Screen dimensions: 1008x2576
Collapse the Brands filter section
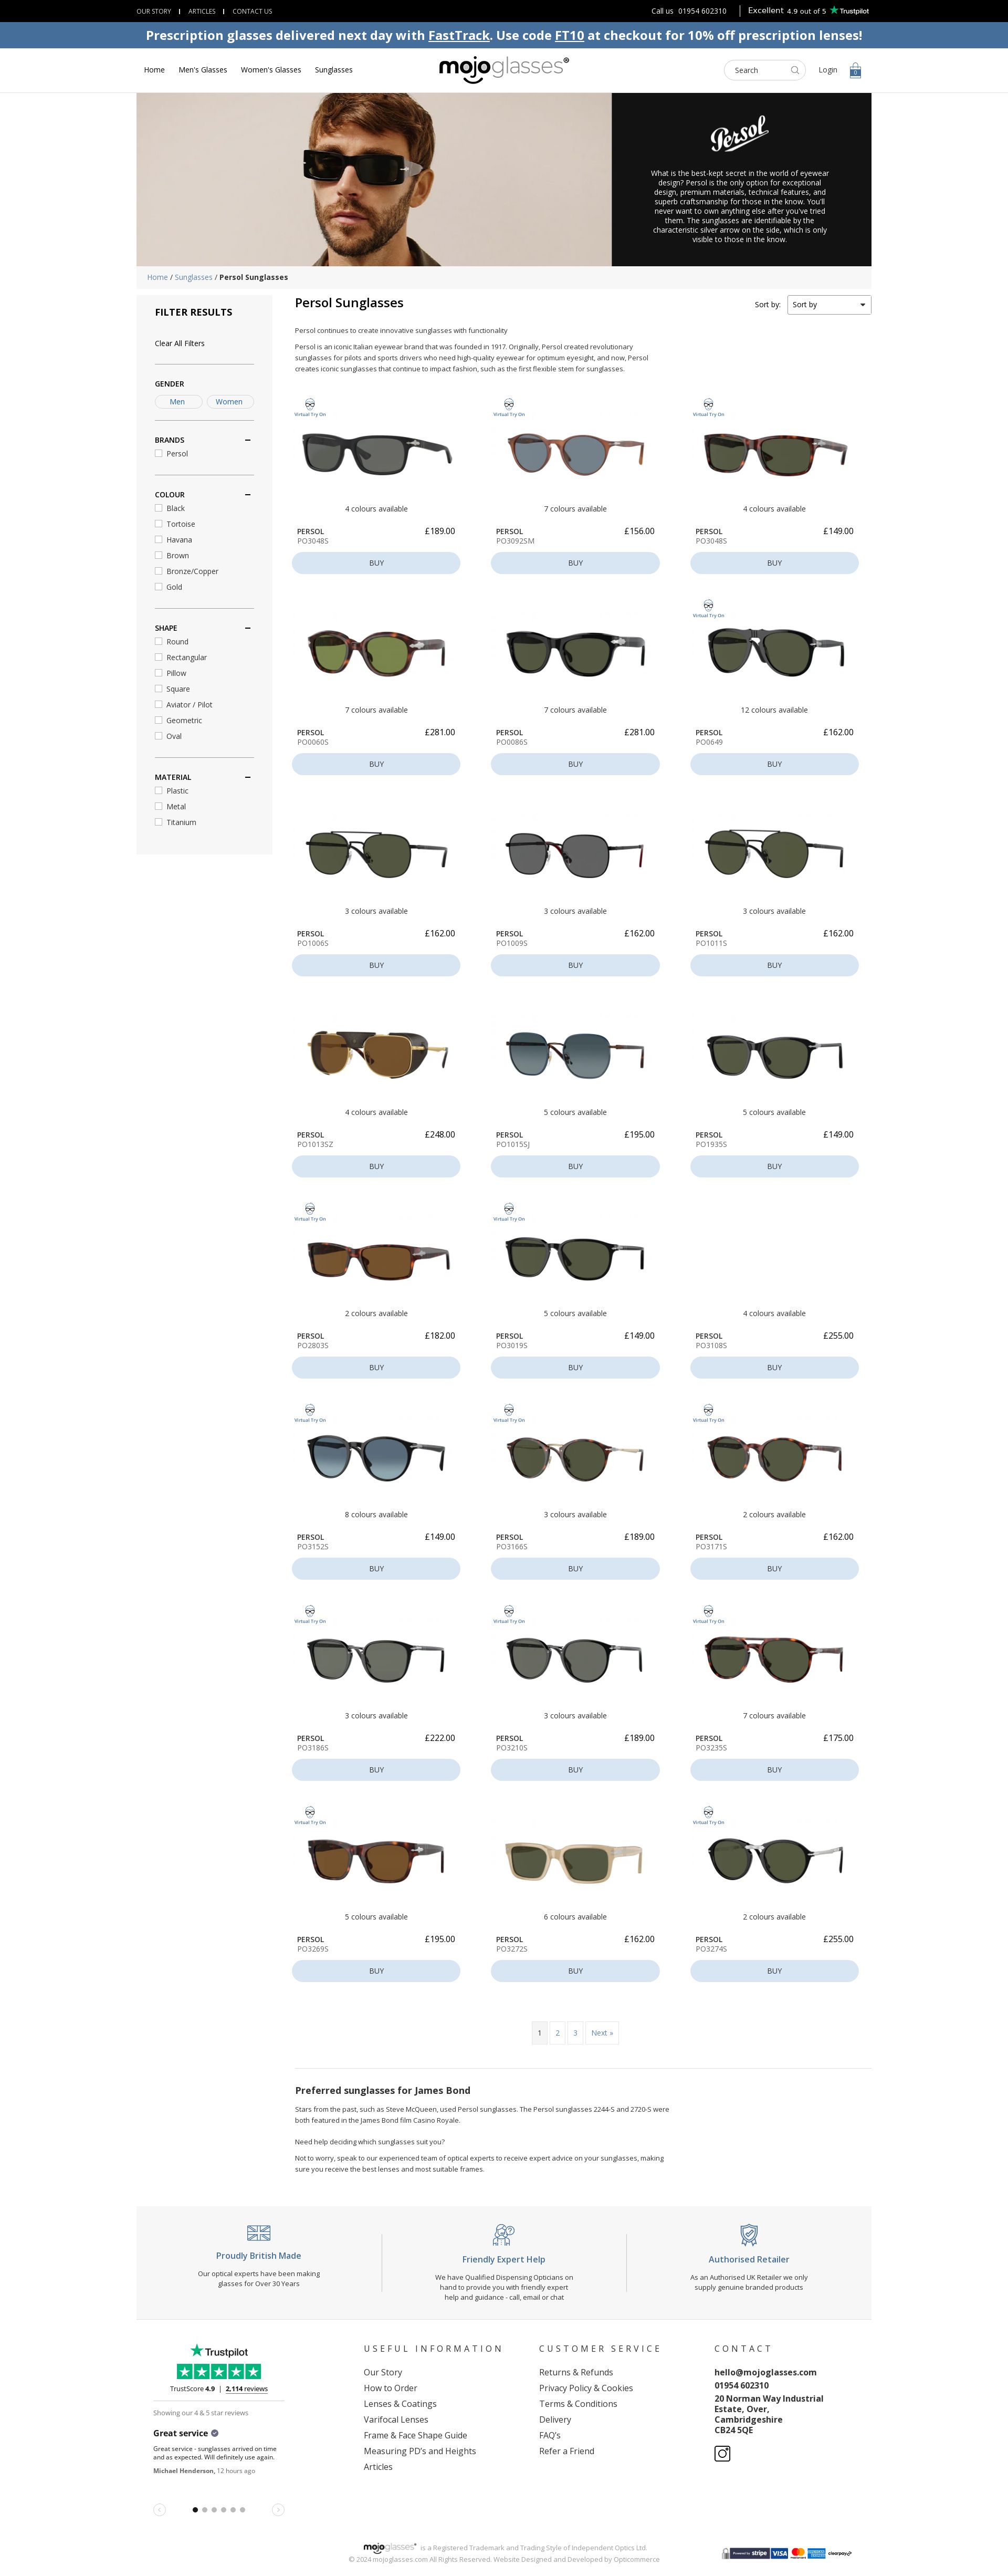(247, 440)
